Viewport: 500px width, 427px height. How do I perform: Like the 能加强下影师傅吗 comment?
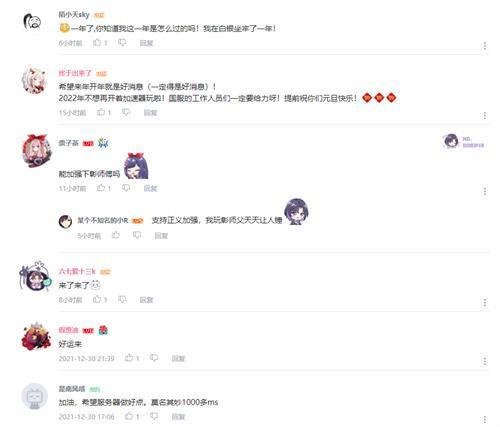(101, 188)
